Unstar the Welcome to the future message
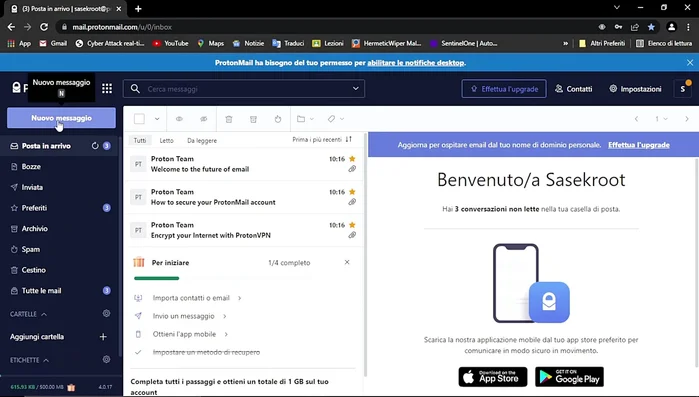Image resolution: width=699 pixels, height=397 pixels. 352,159
